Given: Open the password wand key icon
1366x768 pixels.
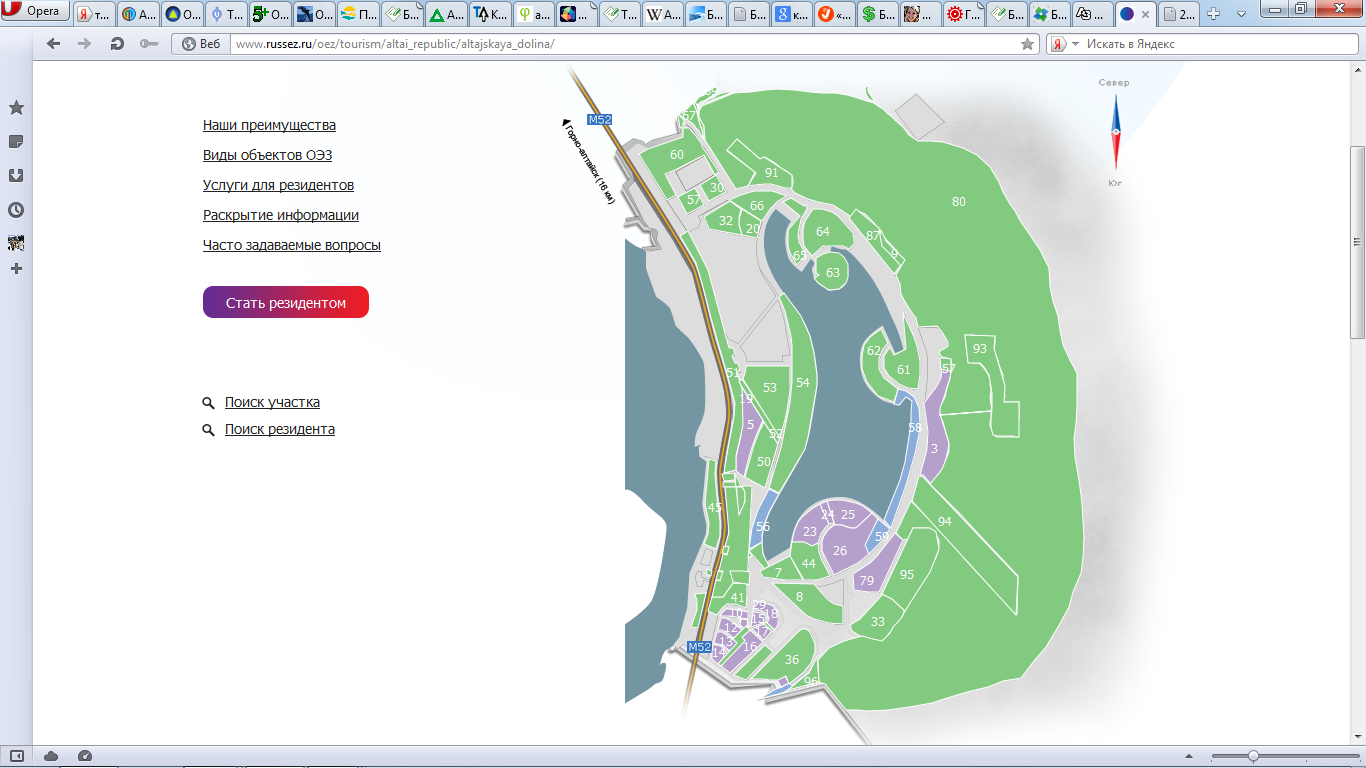Looking at the screenshot, I should pyautogui.click(x=149, y=44).
